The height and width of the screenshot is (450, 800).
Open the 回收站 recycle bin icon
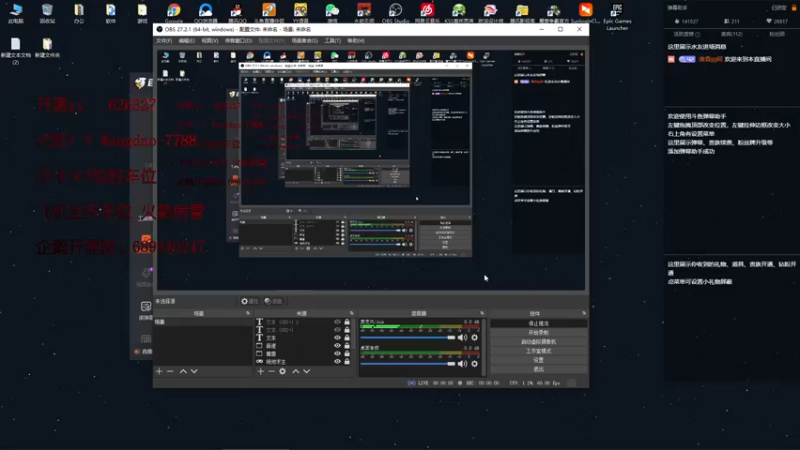(47, 13)
